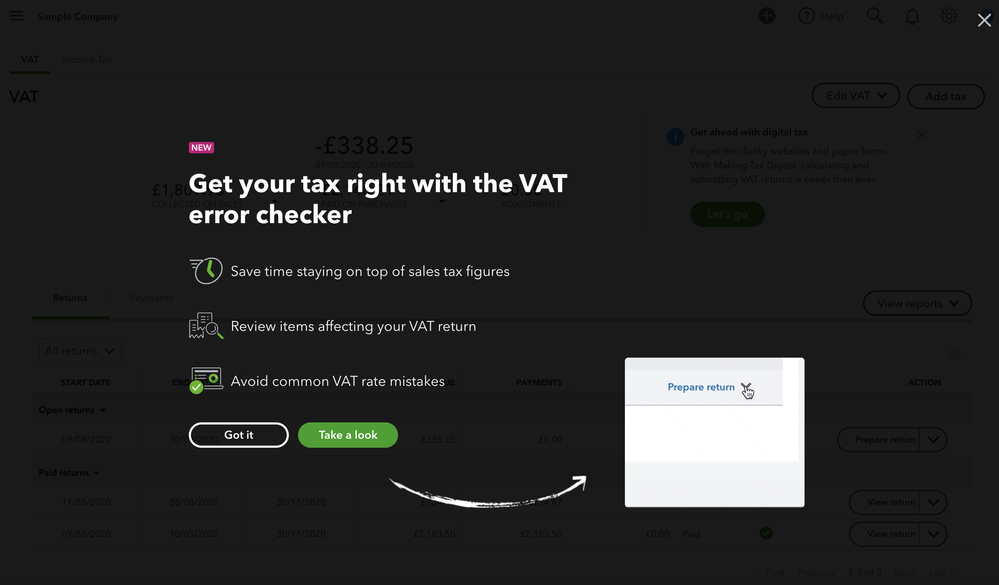Open the hamburger navigation menu
The image size is (999, 585).
tap(17, 16)
